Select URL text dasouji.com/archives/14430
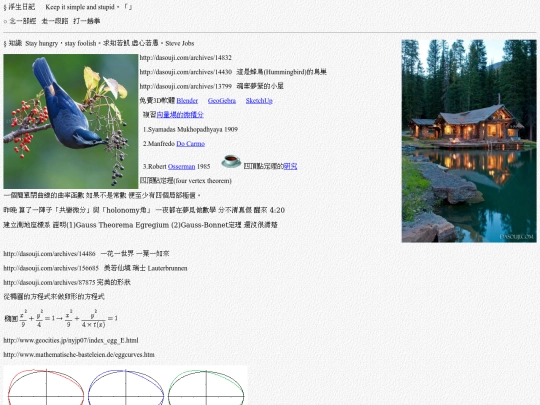The image size is (540, 405). coord(185,72)
